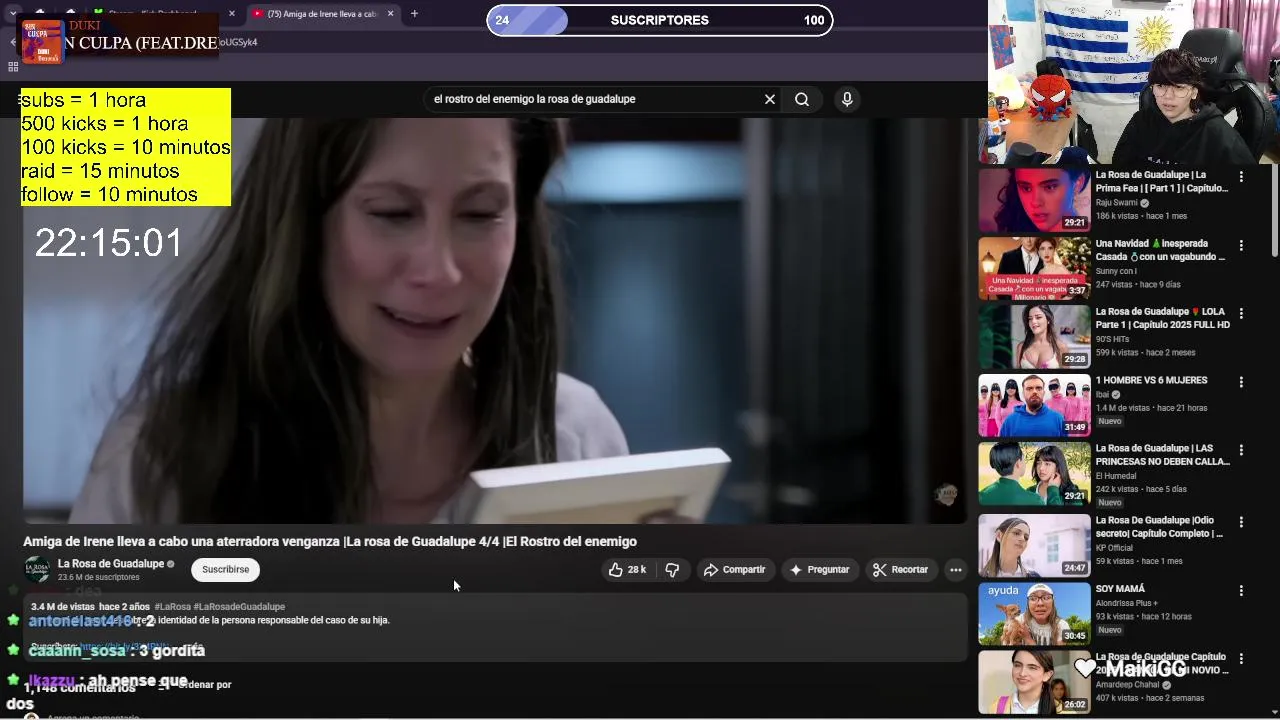
Task: Open SOY MAMÁ video thumbnail
Action: coord(1034,613)
